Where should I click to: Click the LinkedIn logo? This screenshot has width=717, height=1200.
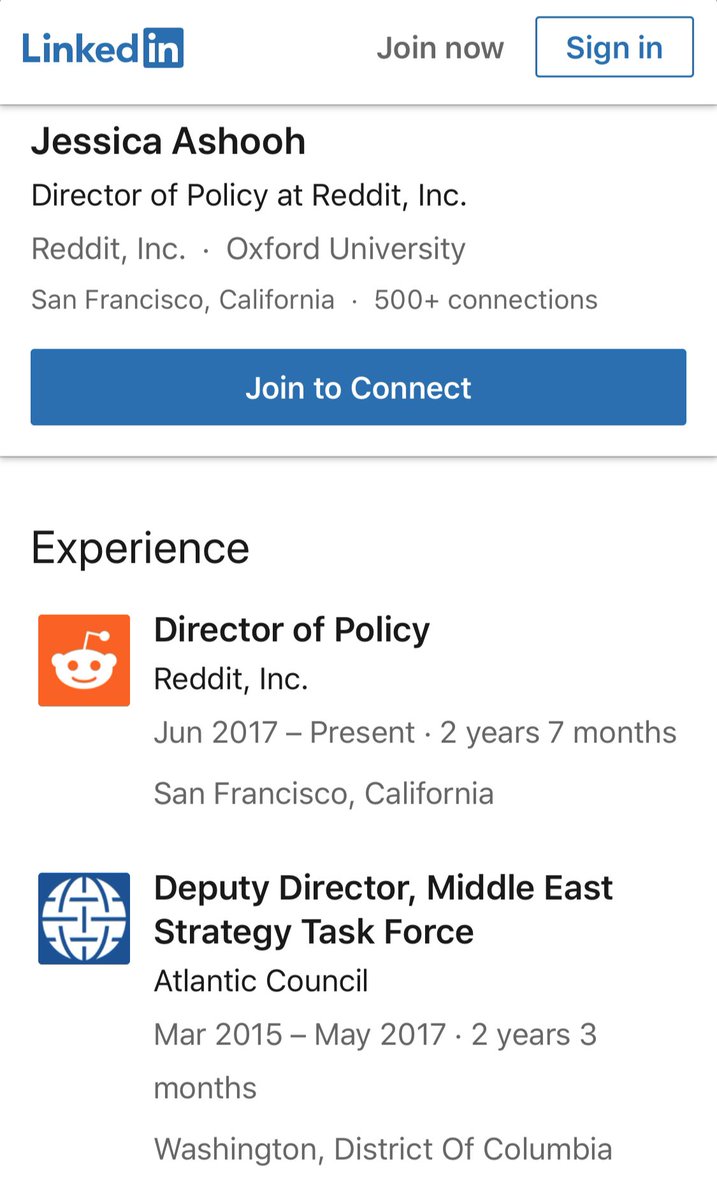(103, 47)
